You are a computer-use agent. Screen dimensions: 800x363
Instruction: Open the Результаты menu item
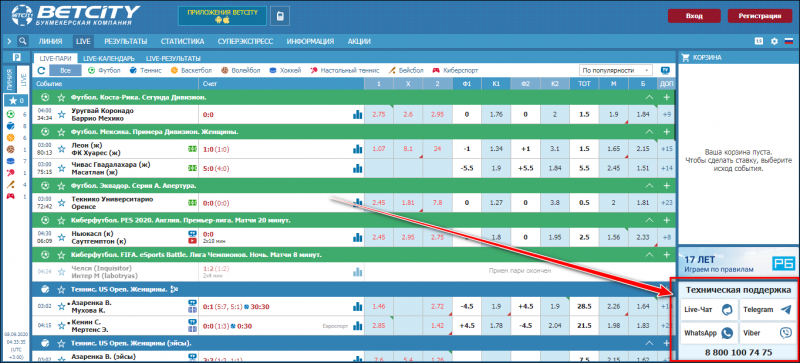point(126,41)
